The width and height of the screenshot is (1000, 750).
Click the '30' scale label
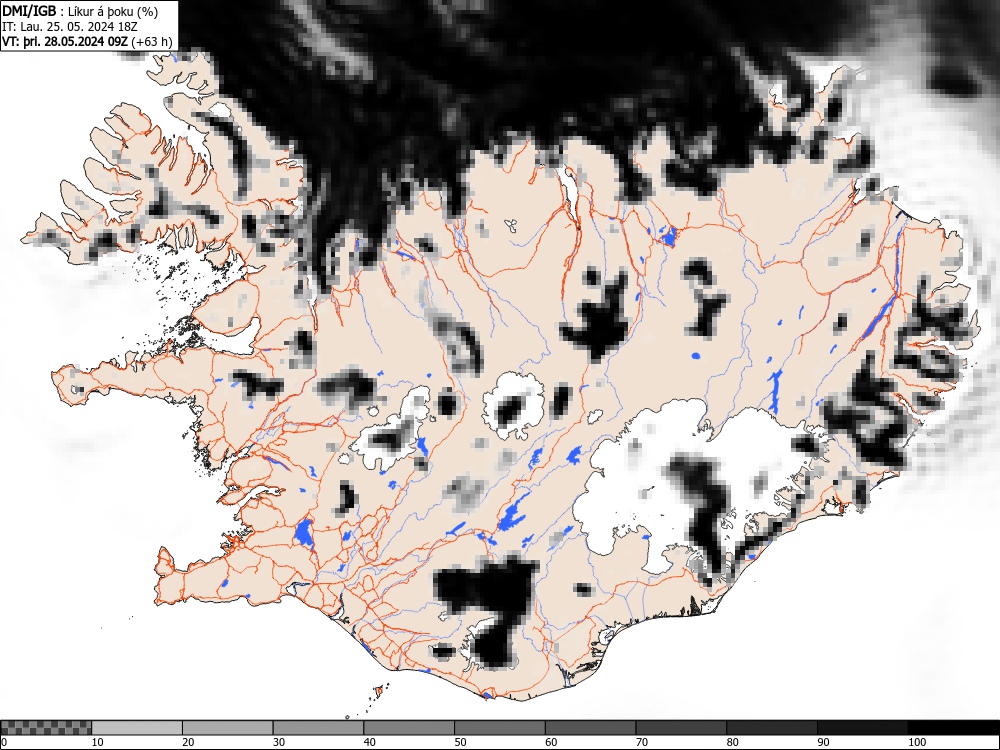click(279, 742)
